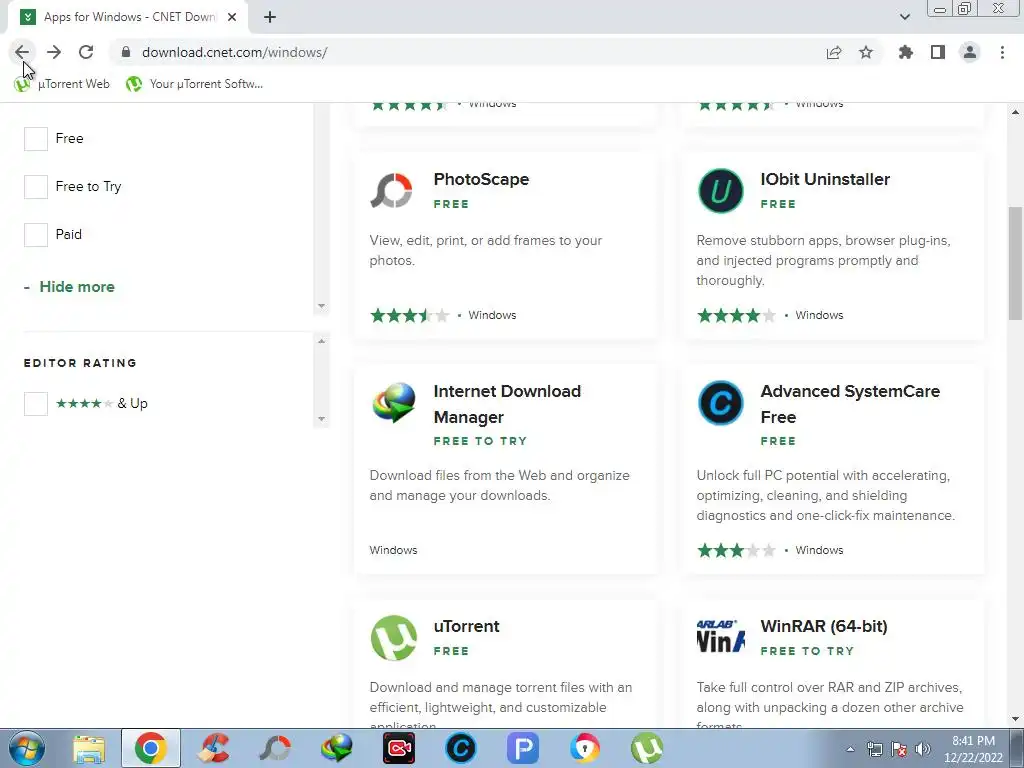Click Advanced SystemCare star rating
The width and height of the screenshot is (1024, 768).
[x=737, y=551]
